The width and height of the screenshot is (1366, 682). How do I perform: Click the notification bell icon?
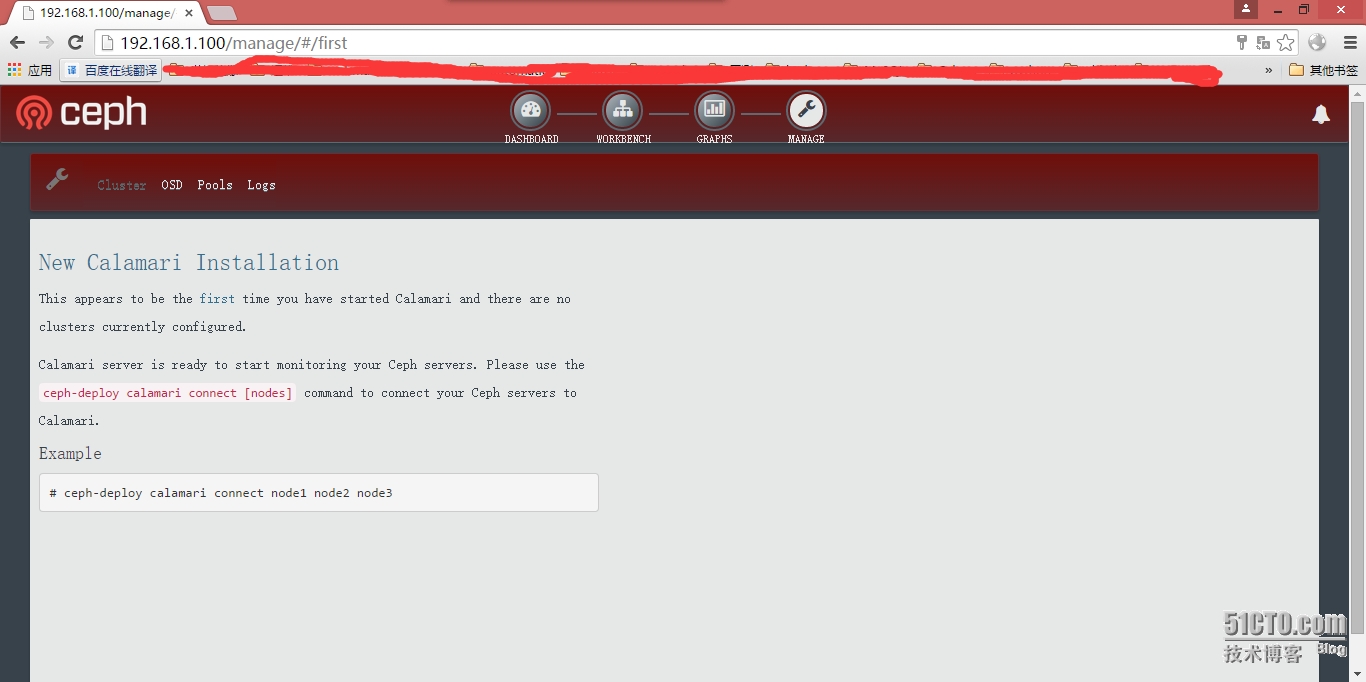[x=1321, y=115]
